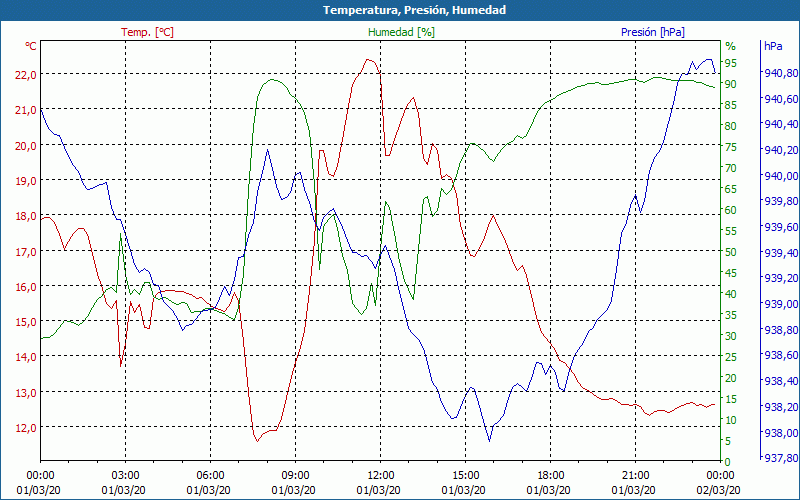Click the 18,0 temperature axis value
The image size is (800, 500).
(x=26, y=216)
